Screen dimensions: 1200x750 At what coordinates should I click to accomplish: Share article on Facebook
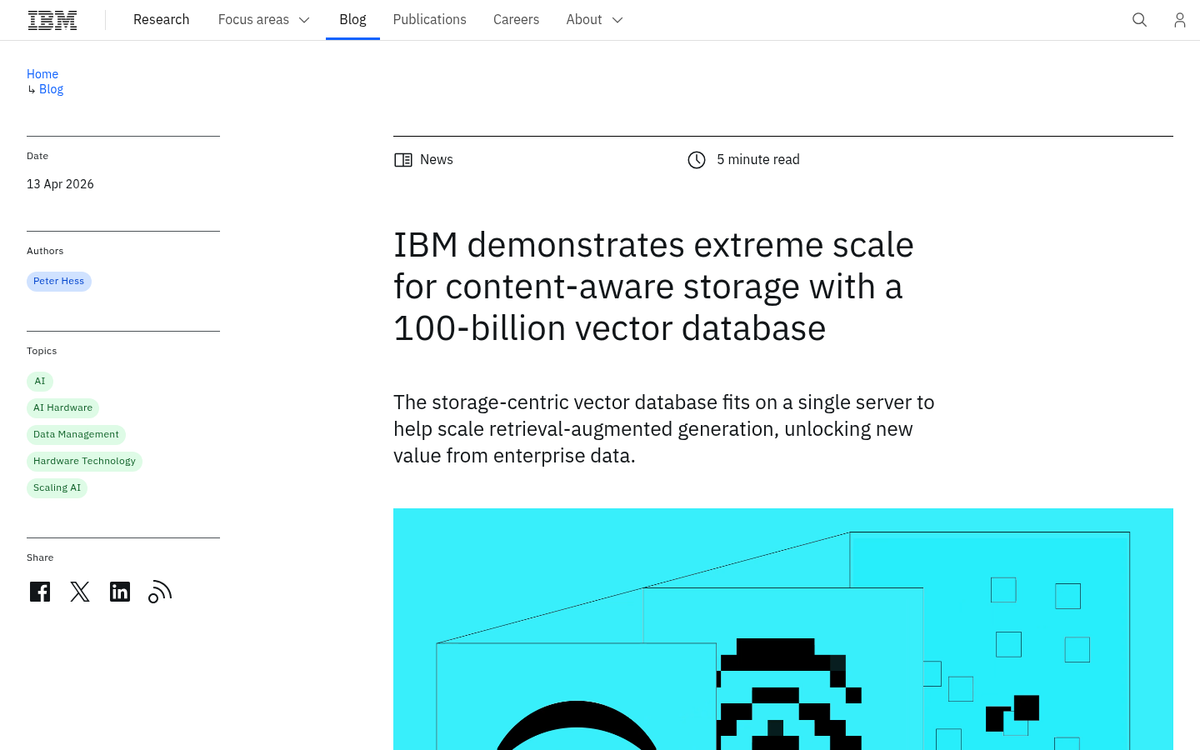[40, 592]
